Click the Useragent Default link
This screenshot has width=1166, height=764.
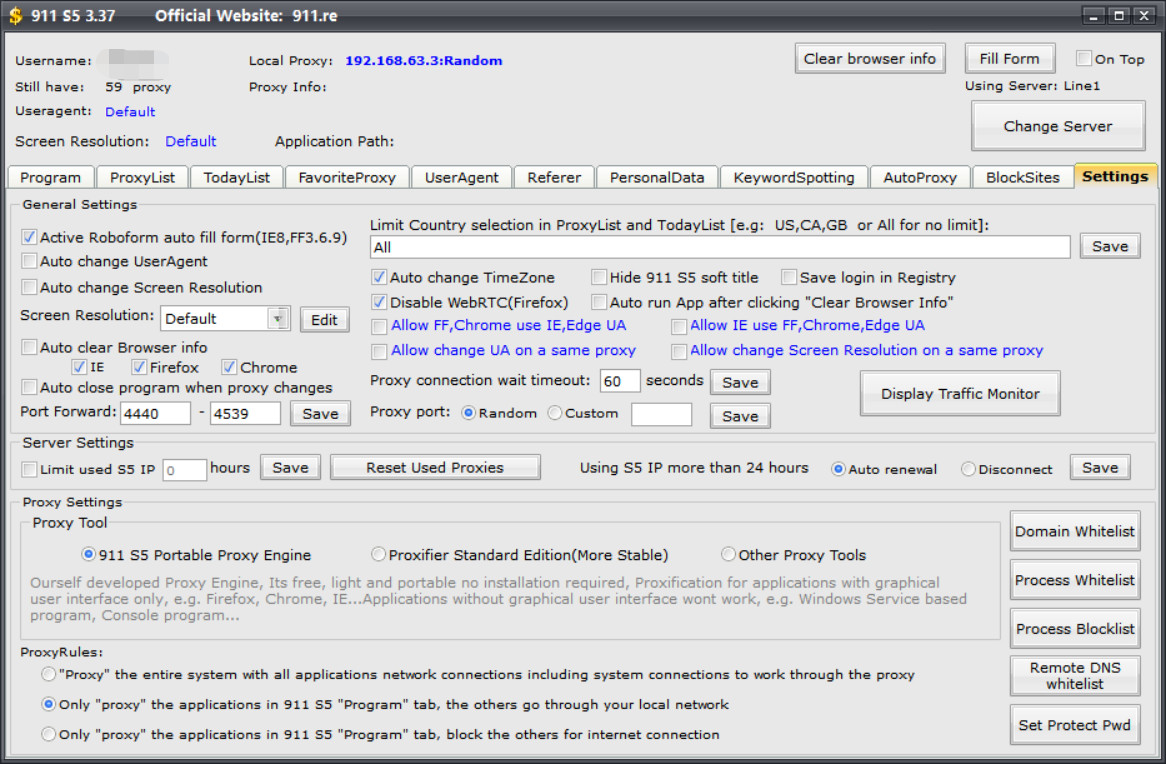pos(130,112)
